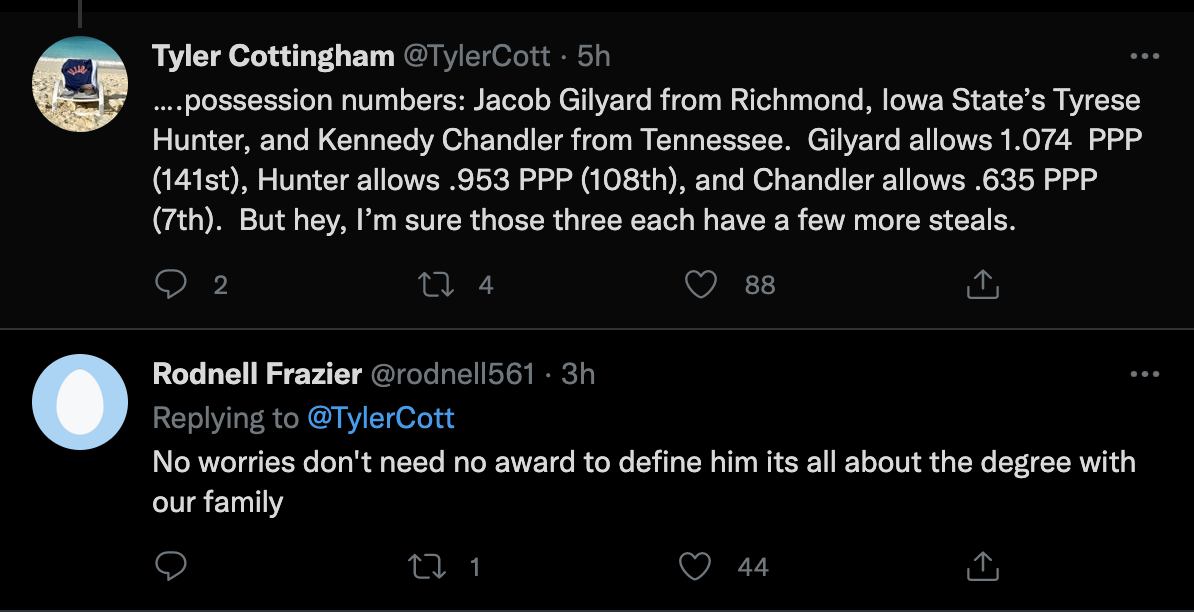This screenshot has width=1194, height=612.
Task: Retweet Tyler Cottingham's tweet
Action: click(435, 285)
